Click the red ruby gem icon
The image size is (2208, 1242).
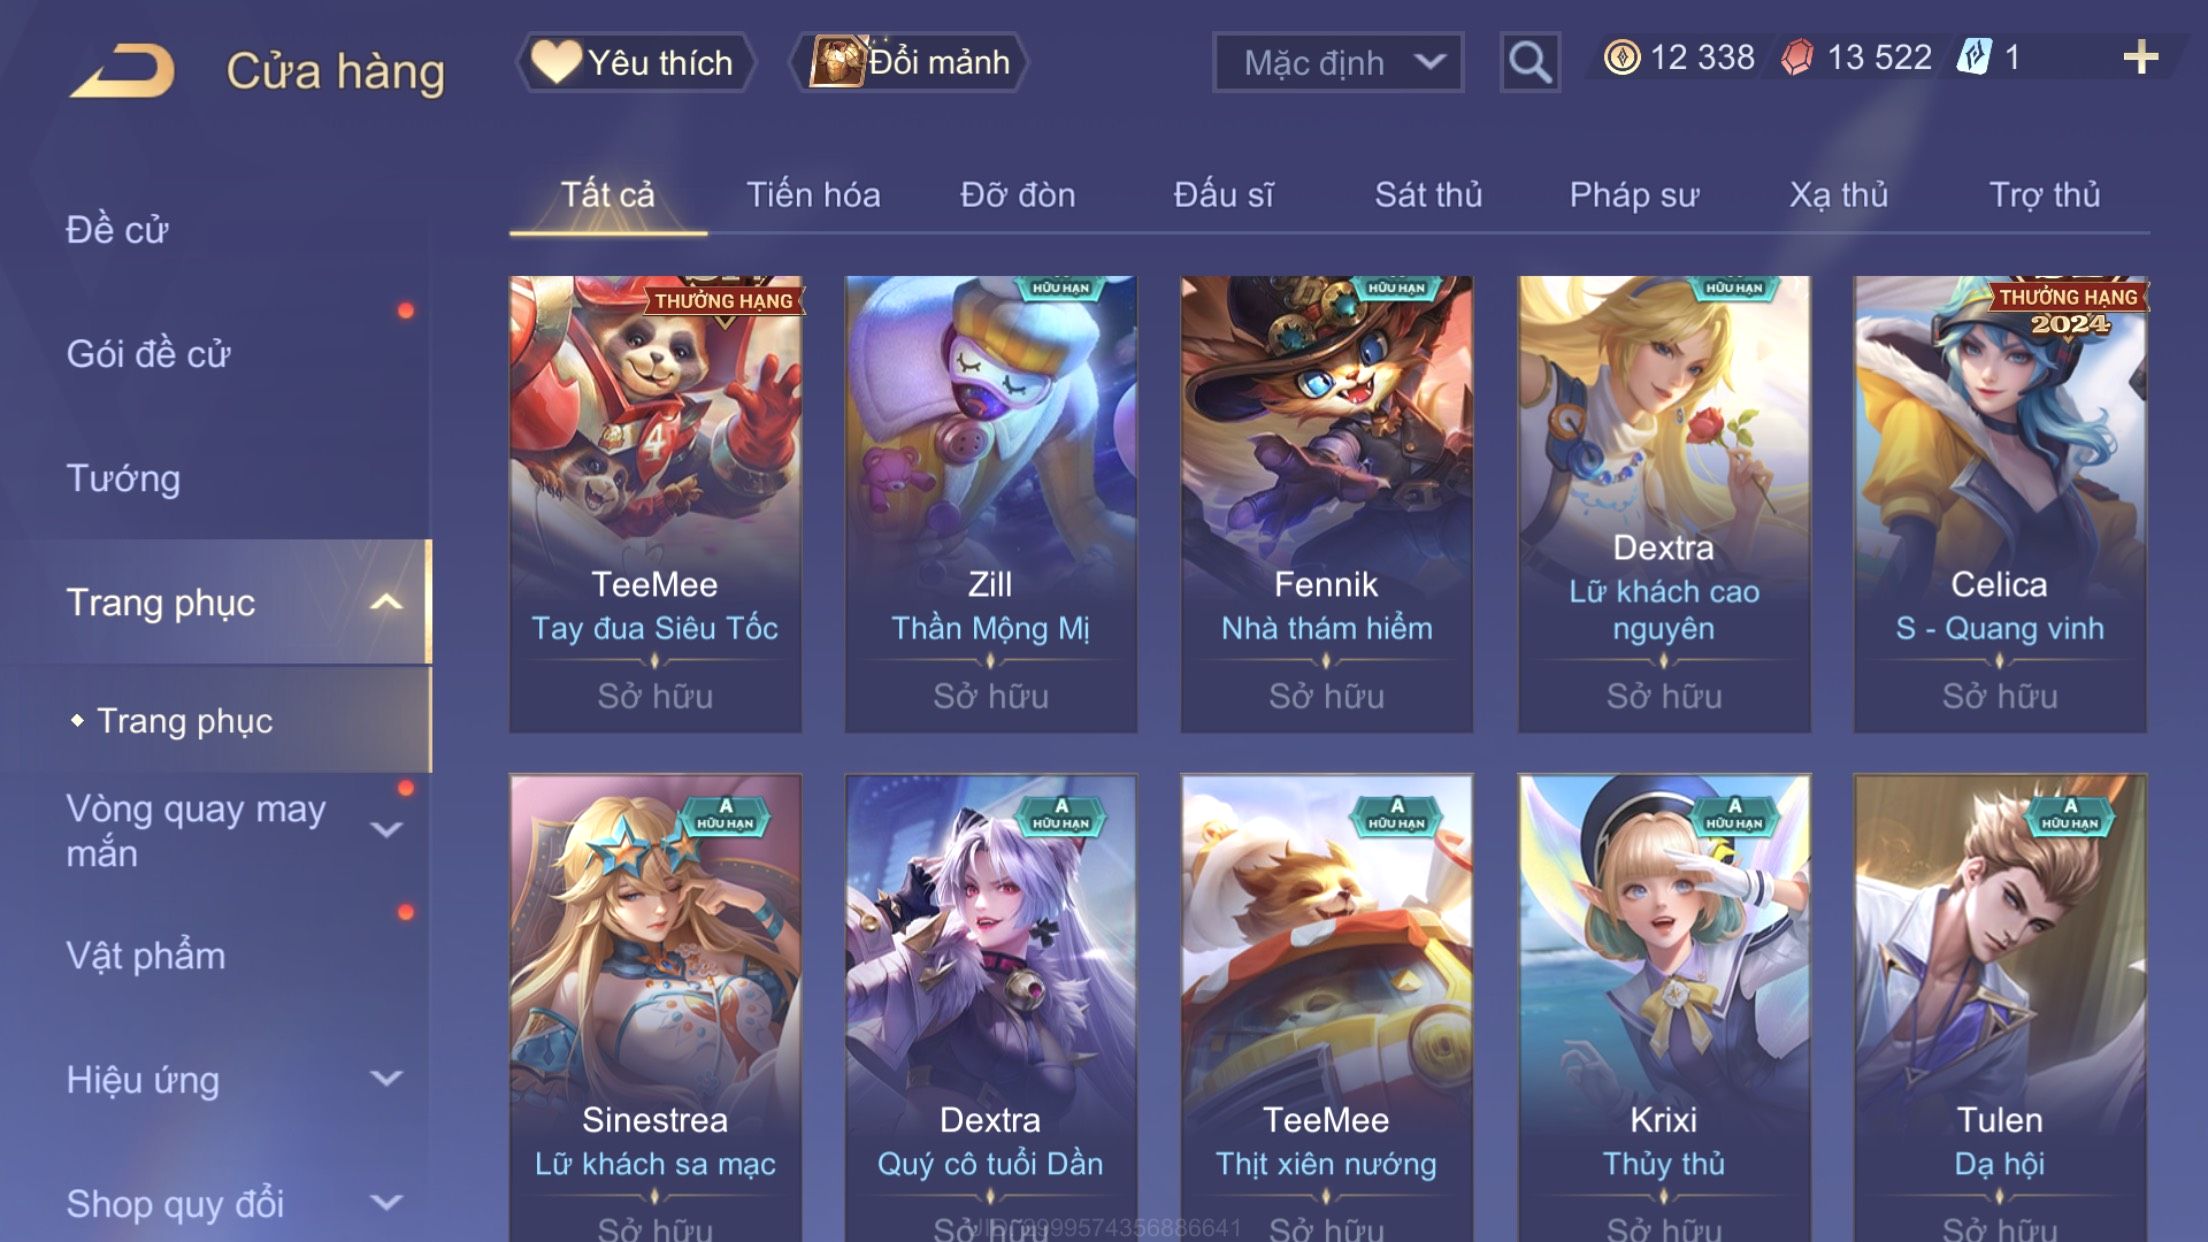click(1797, 58)
